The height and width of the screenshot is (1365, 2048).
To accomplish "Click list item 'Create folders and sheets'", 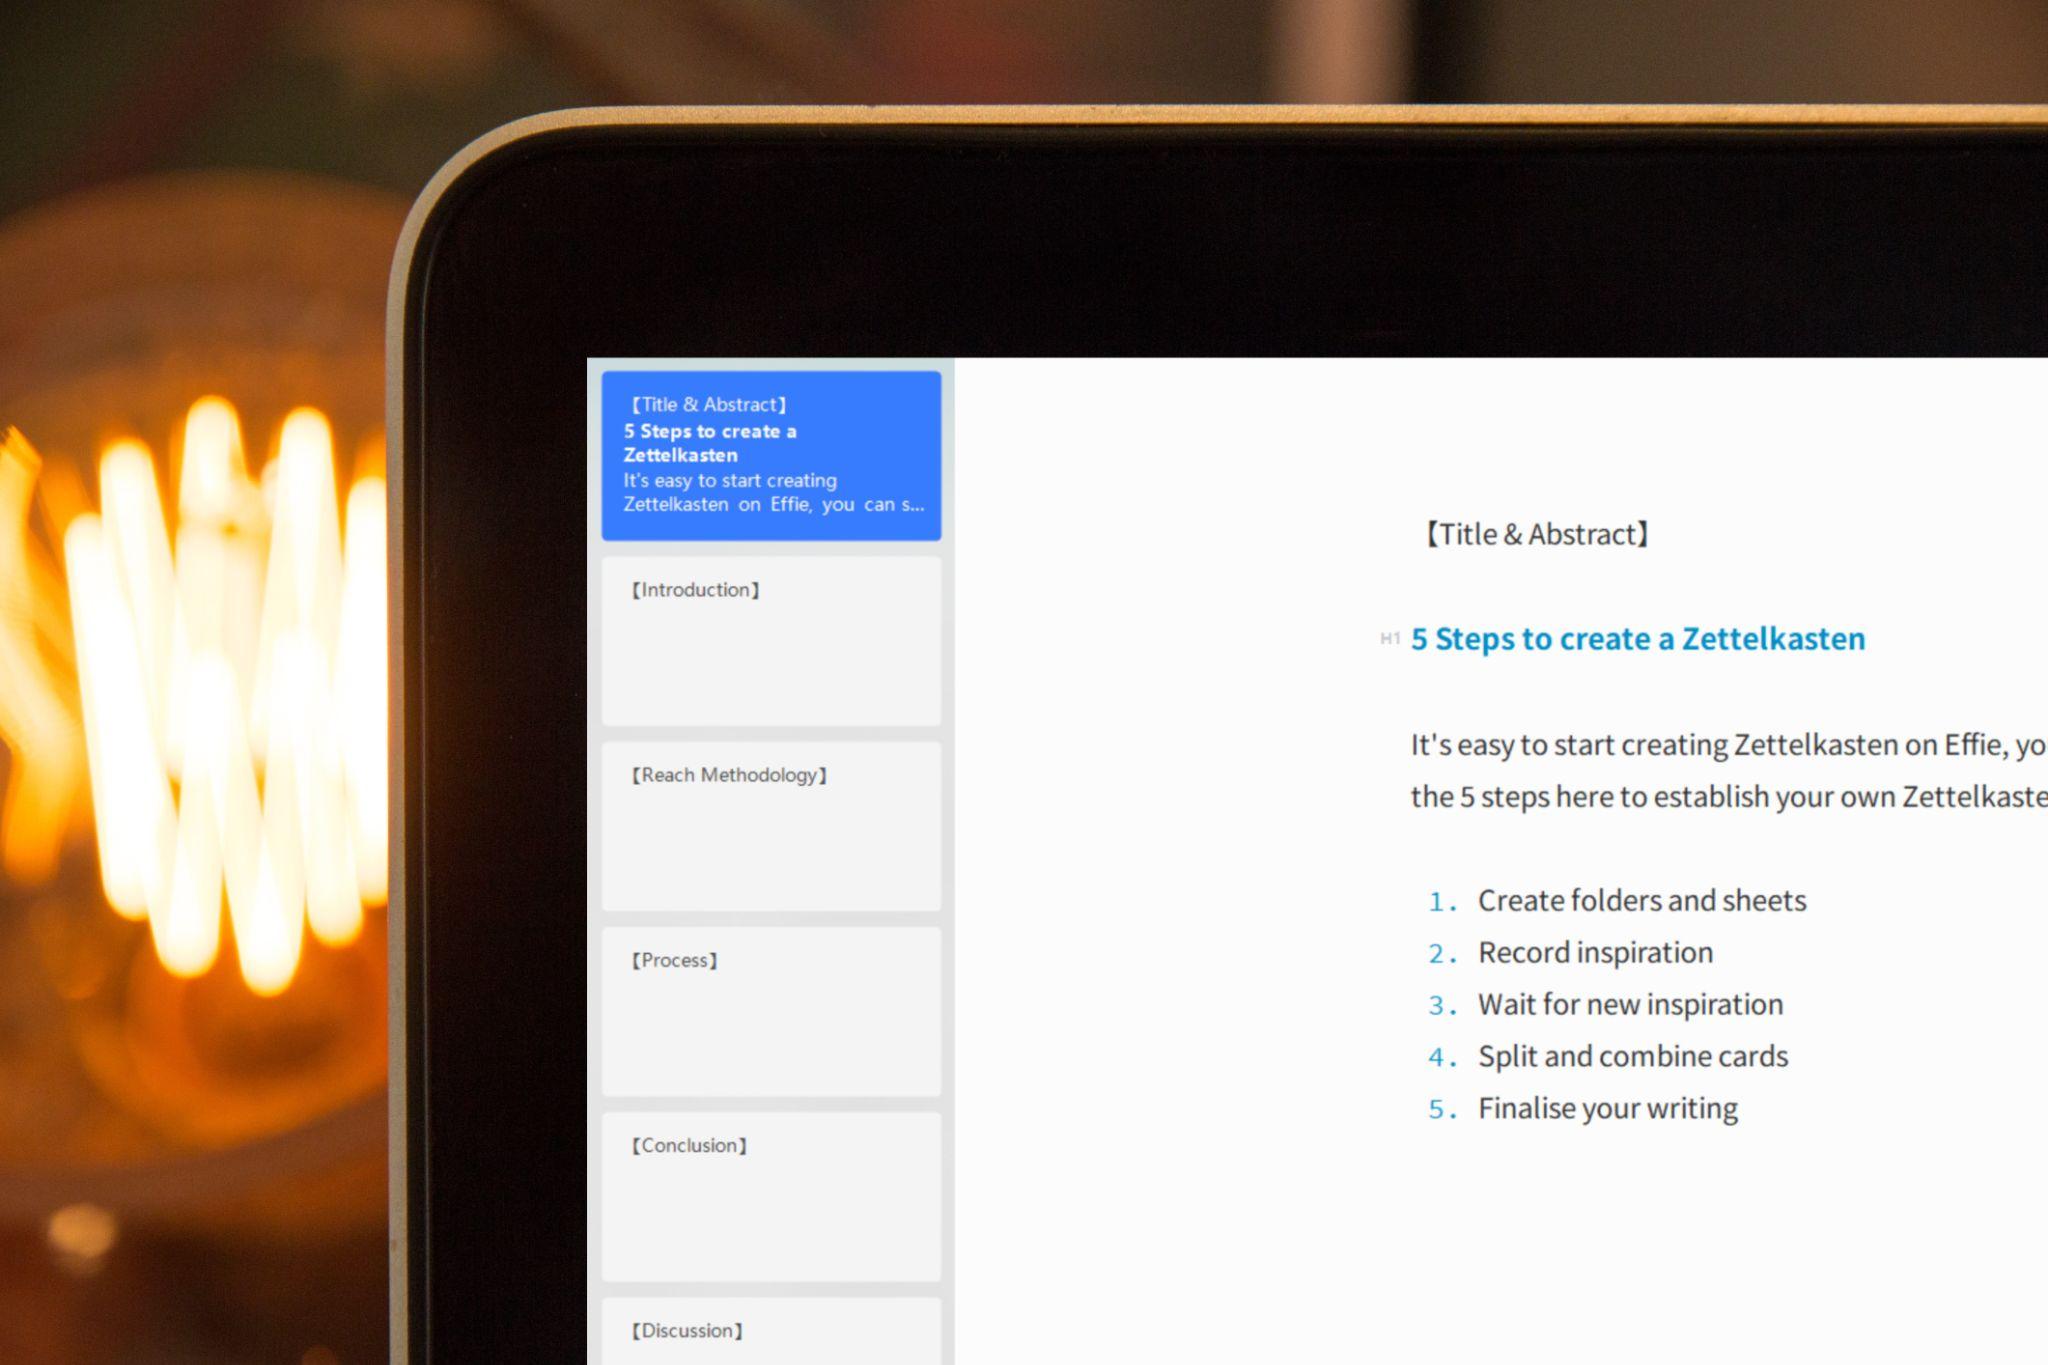I will pos(1642,901).
